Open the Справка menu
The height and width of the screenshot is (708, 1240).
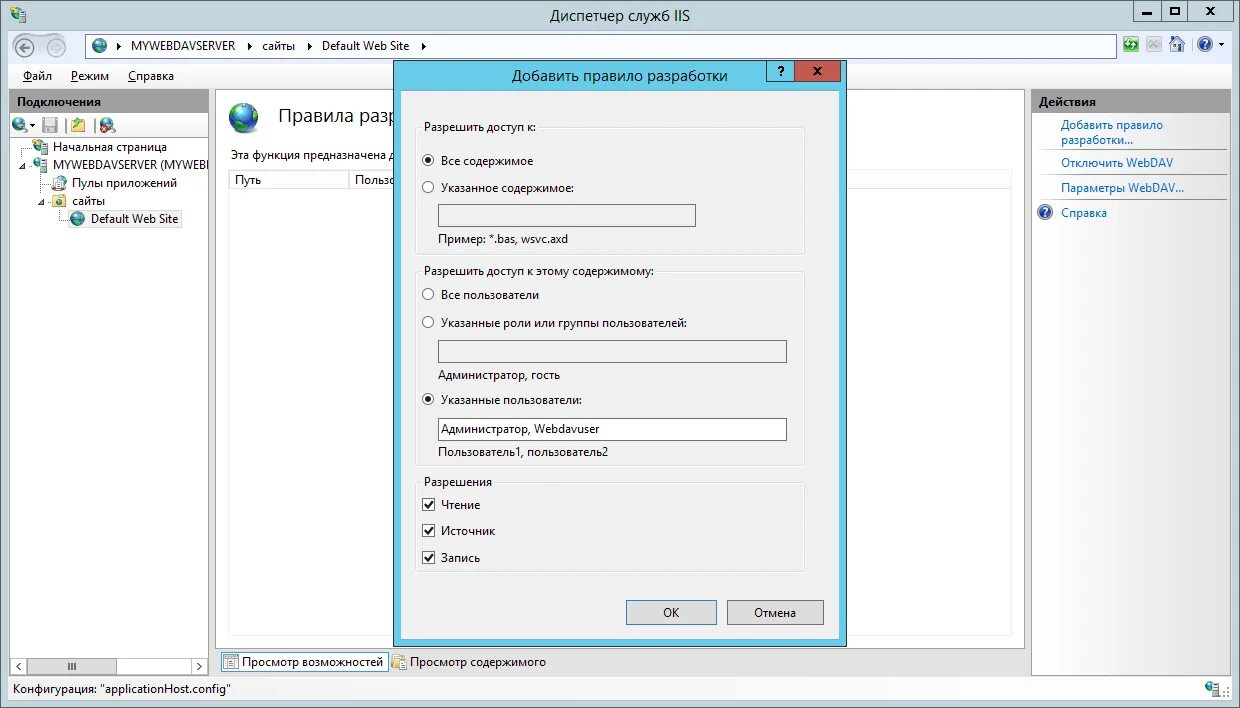point(151,76)
